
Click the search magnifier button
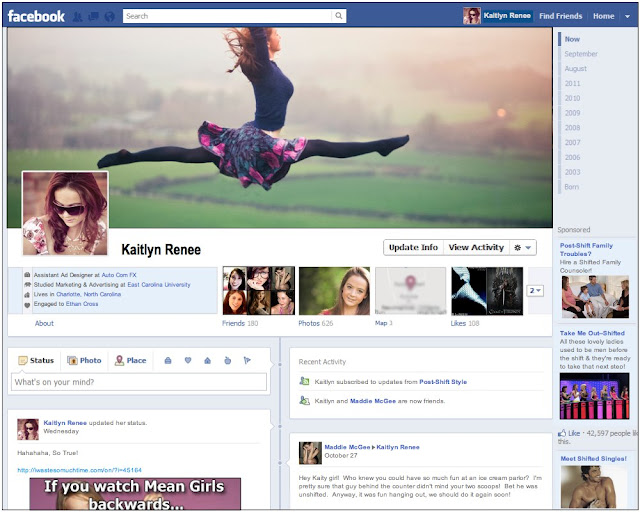[x=339, y=16]
